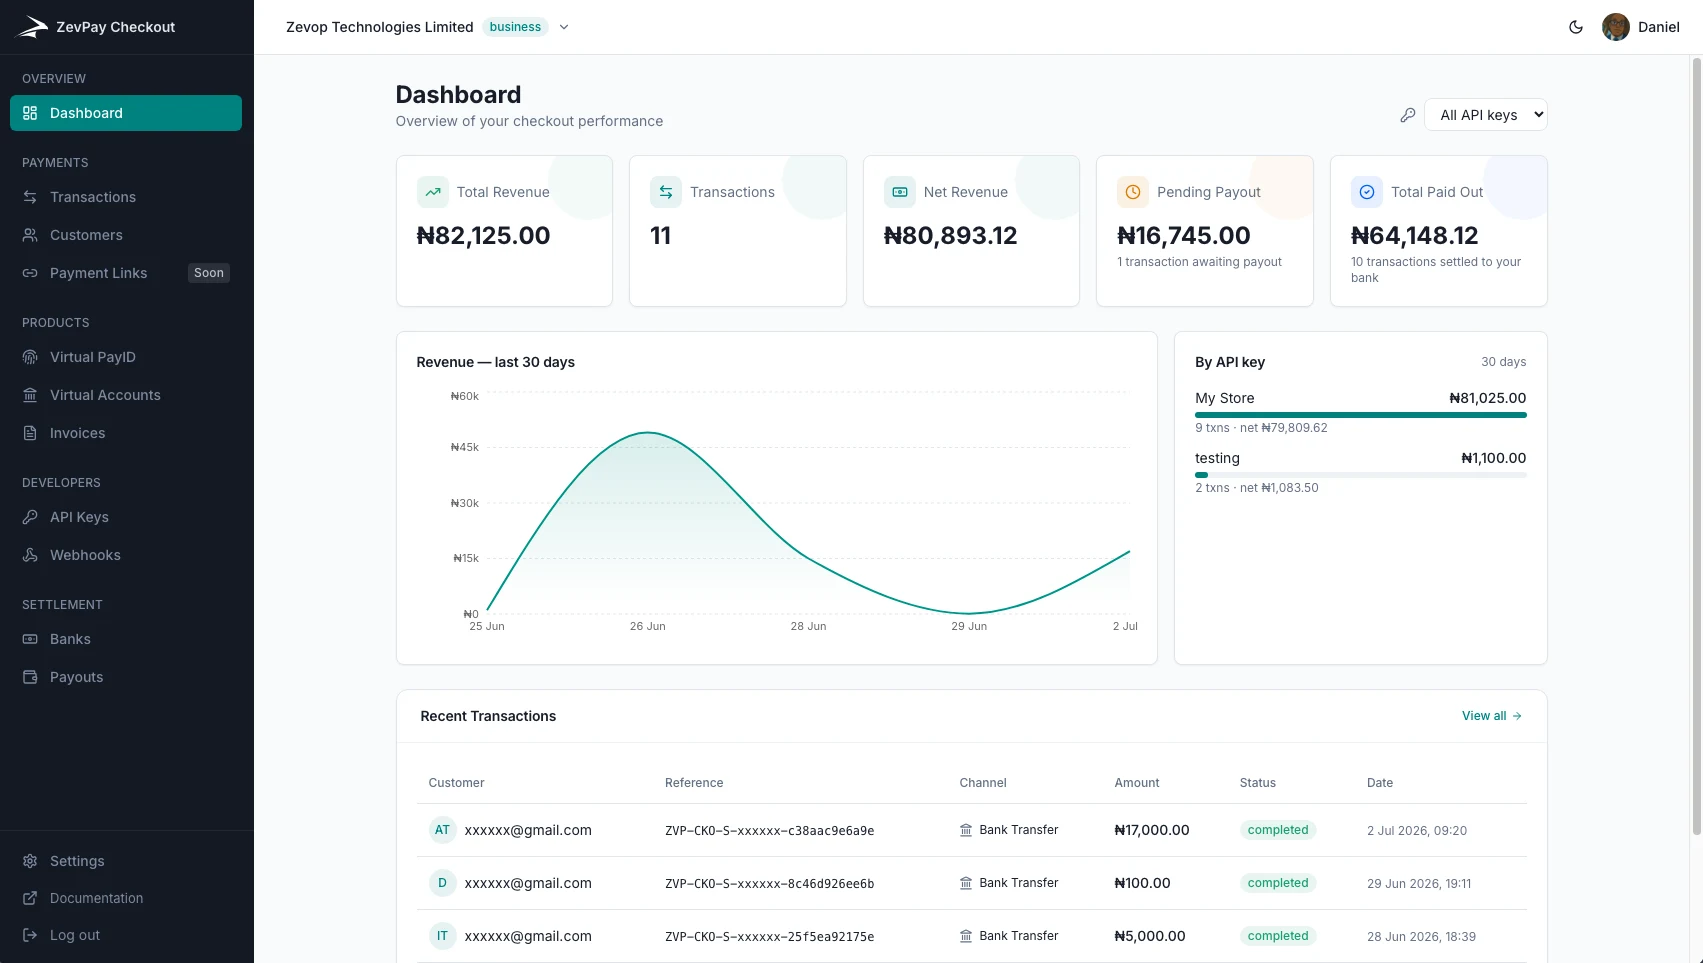Click the Webhooks icon in sidebar
This screenshot has width=1703, height=963.
(30, 555)
